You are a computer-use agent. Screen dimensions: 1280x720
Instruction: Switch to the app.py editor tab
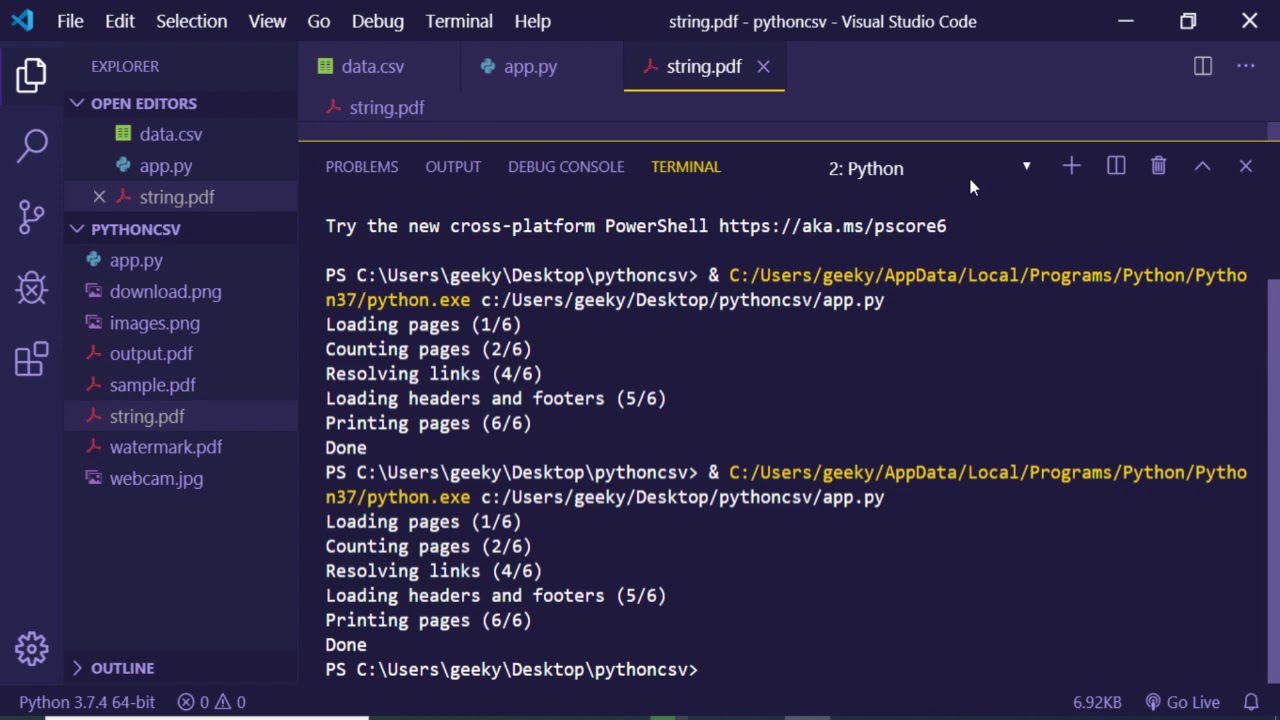pos(530,67)
